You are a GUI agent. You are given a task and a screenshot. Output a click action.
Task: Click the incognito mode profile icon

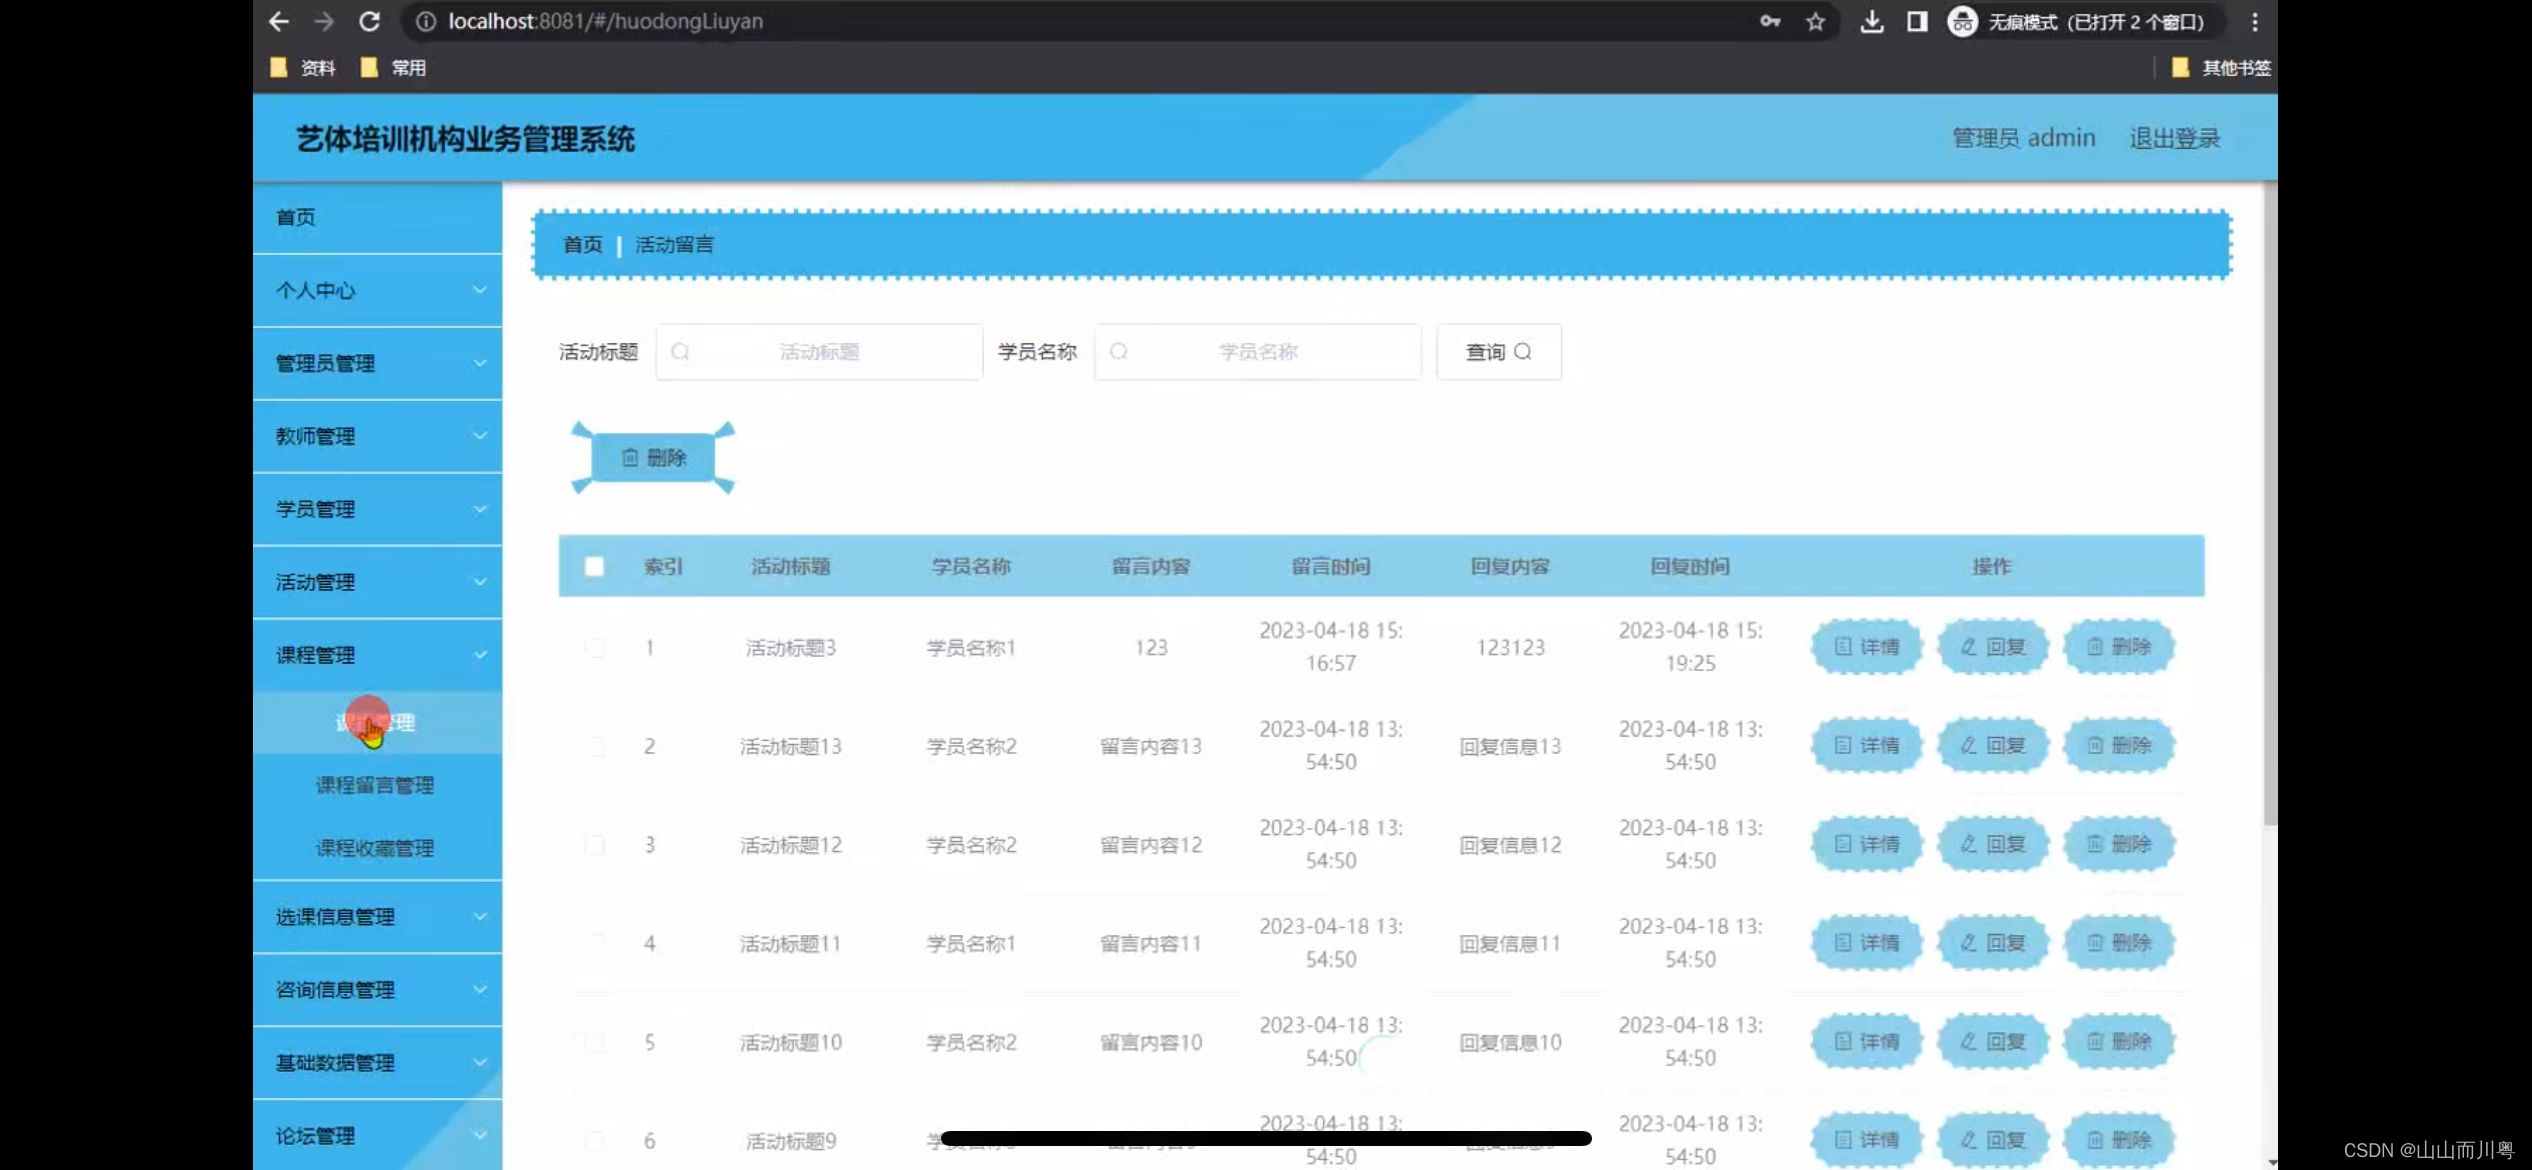(x=1962, y=21)
